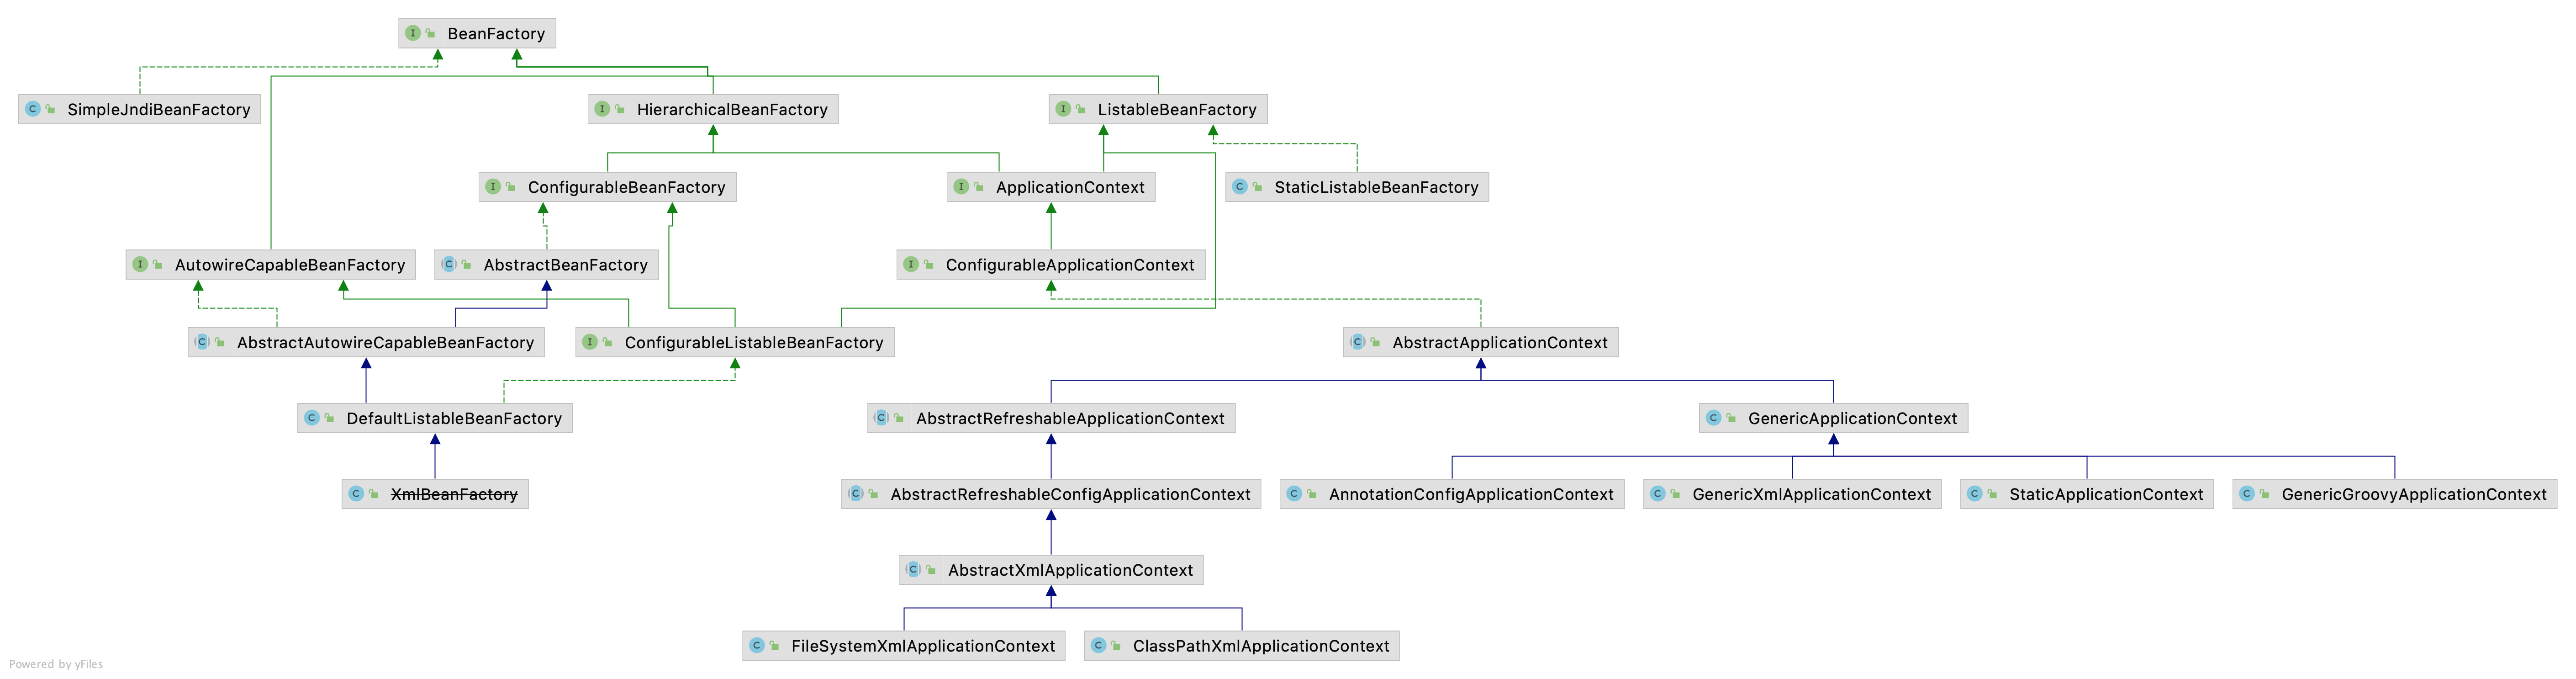Select the GenericGroovyApplicationContext node
2576x679 pixels.
2413,494
